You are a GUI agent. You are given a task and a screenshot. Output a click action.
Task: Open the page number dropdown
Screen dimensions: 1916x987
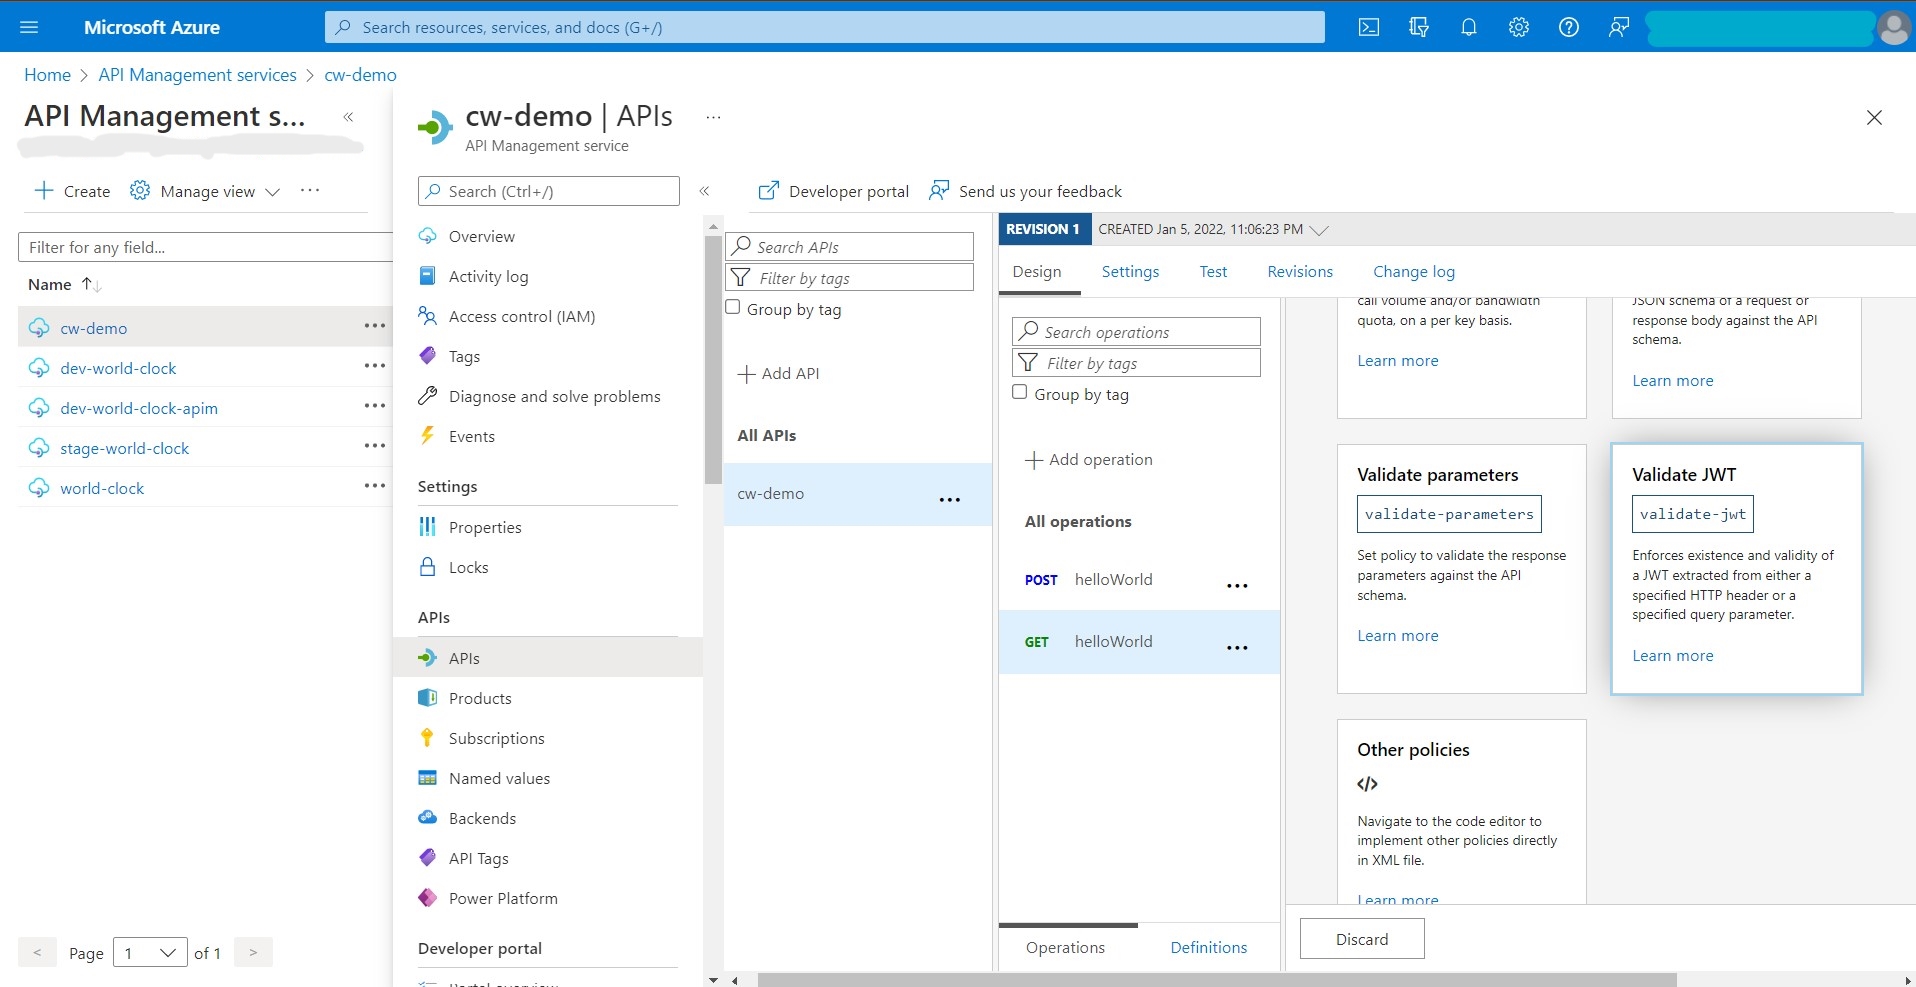tap(150, 953)
